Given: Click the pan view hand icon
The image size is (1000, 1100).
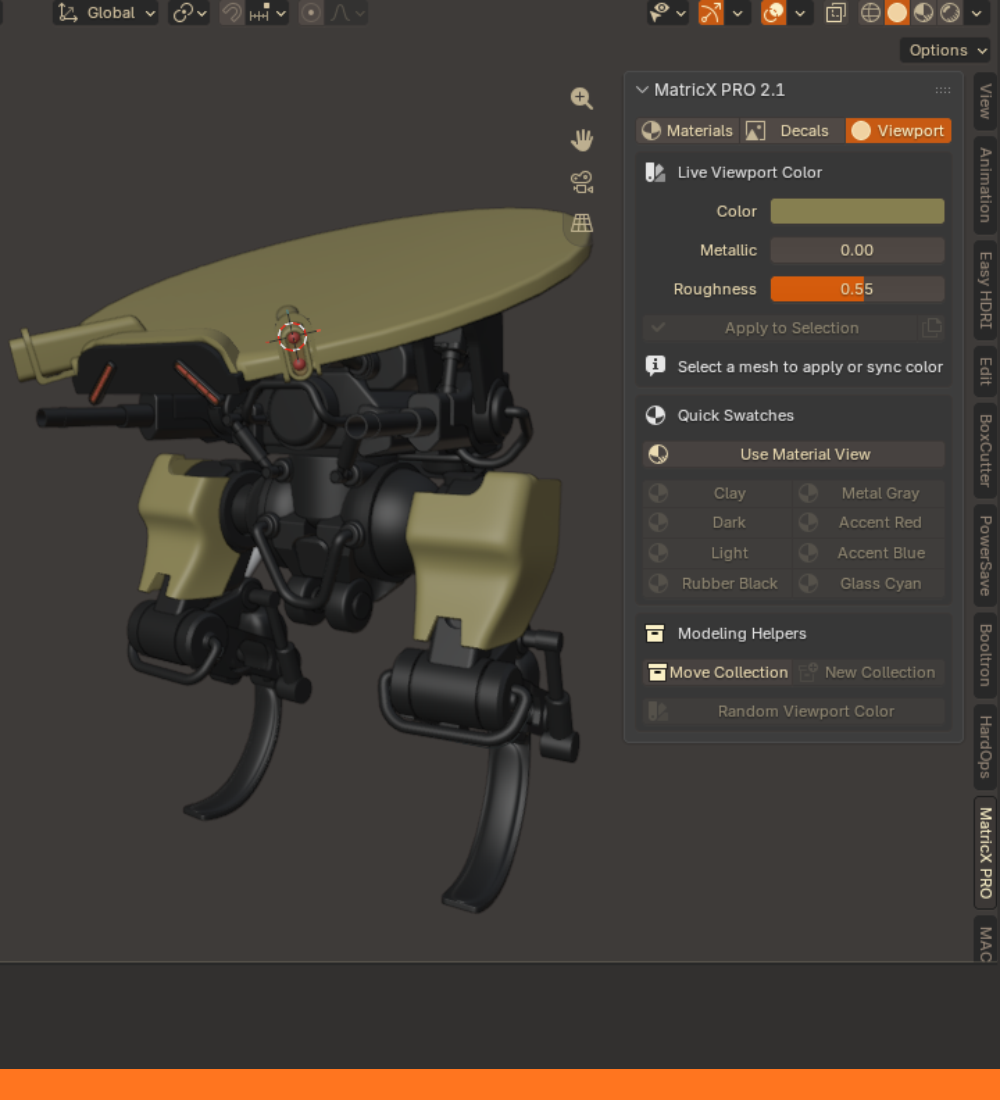Looking at the screenshot, I should tap(582, 140).
